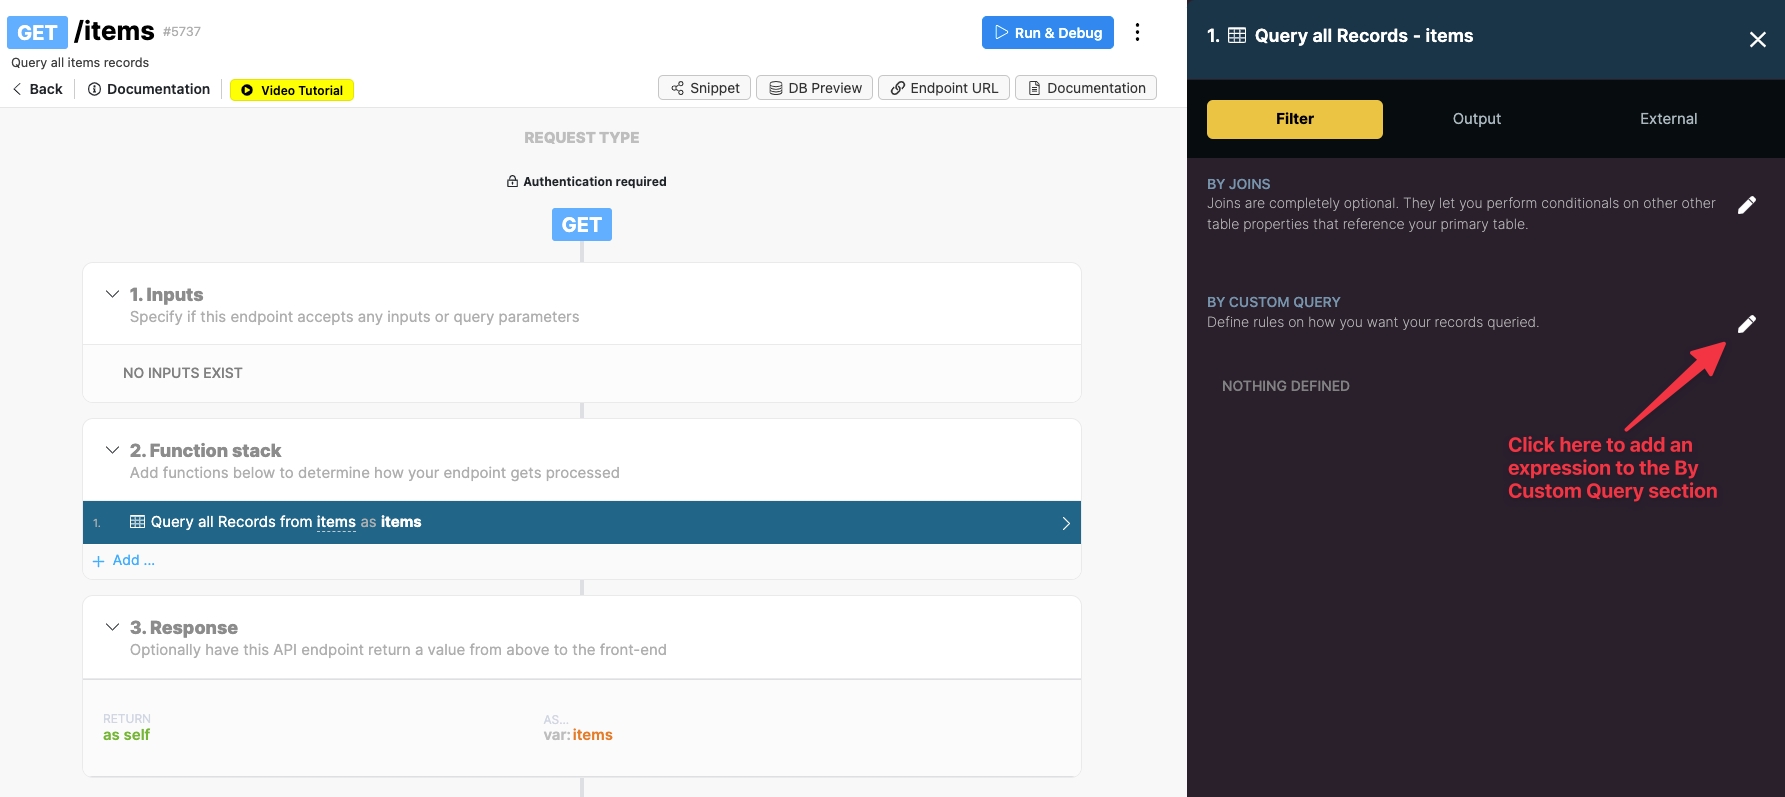Collapse the 2. Function stack section
This screenshot has width=1785, height=797.
(112, 451)
